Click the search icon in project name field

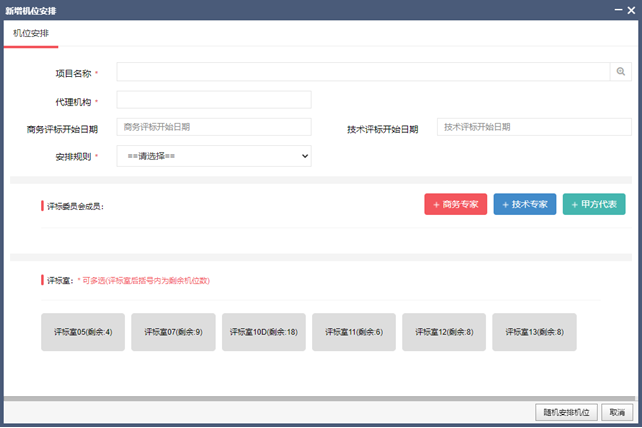point(620,72)
